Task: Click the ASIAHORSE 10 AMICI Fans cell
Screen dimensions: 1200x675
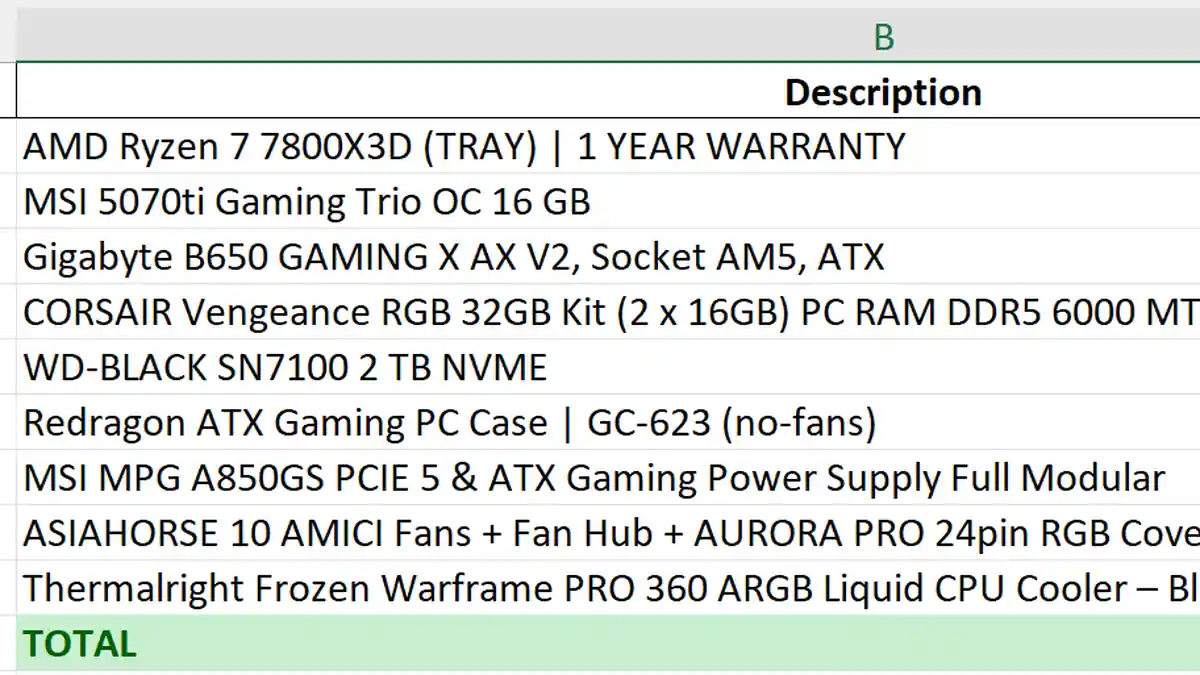Action: 600,533
